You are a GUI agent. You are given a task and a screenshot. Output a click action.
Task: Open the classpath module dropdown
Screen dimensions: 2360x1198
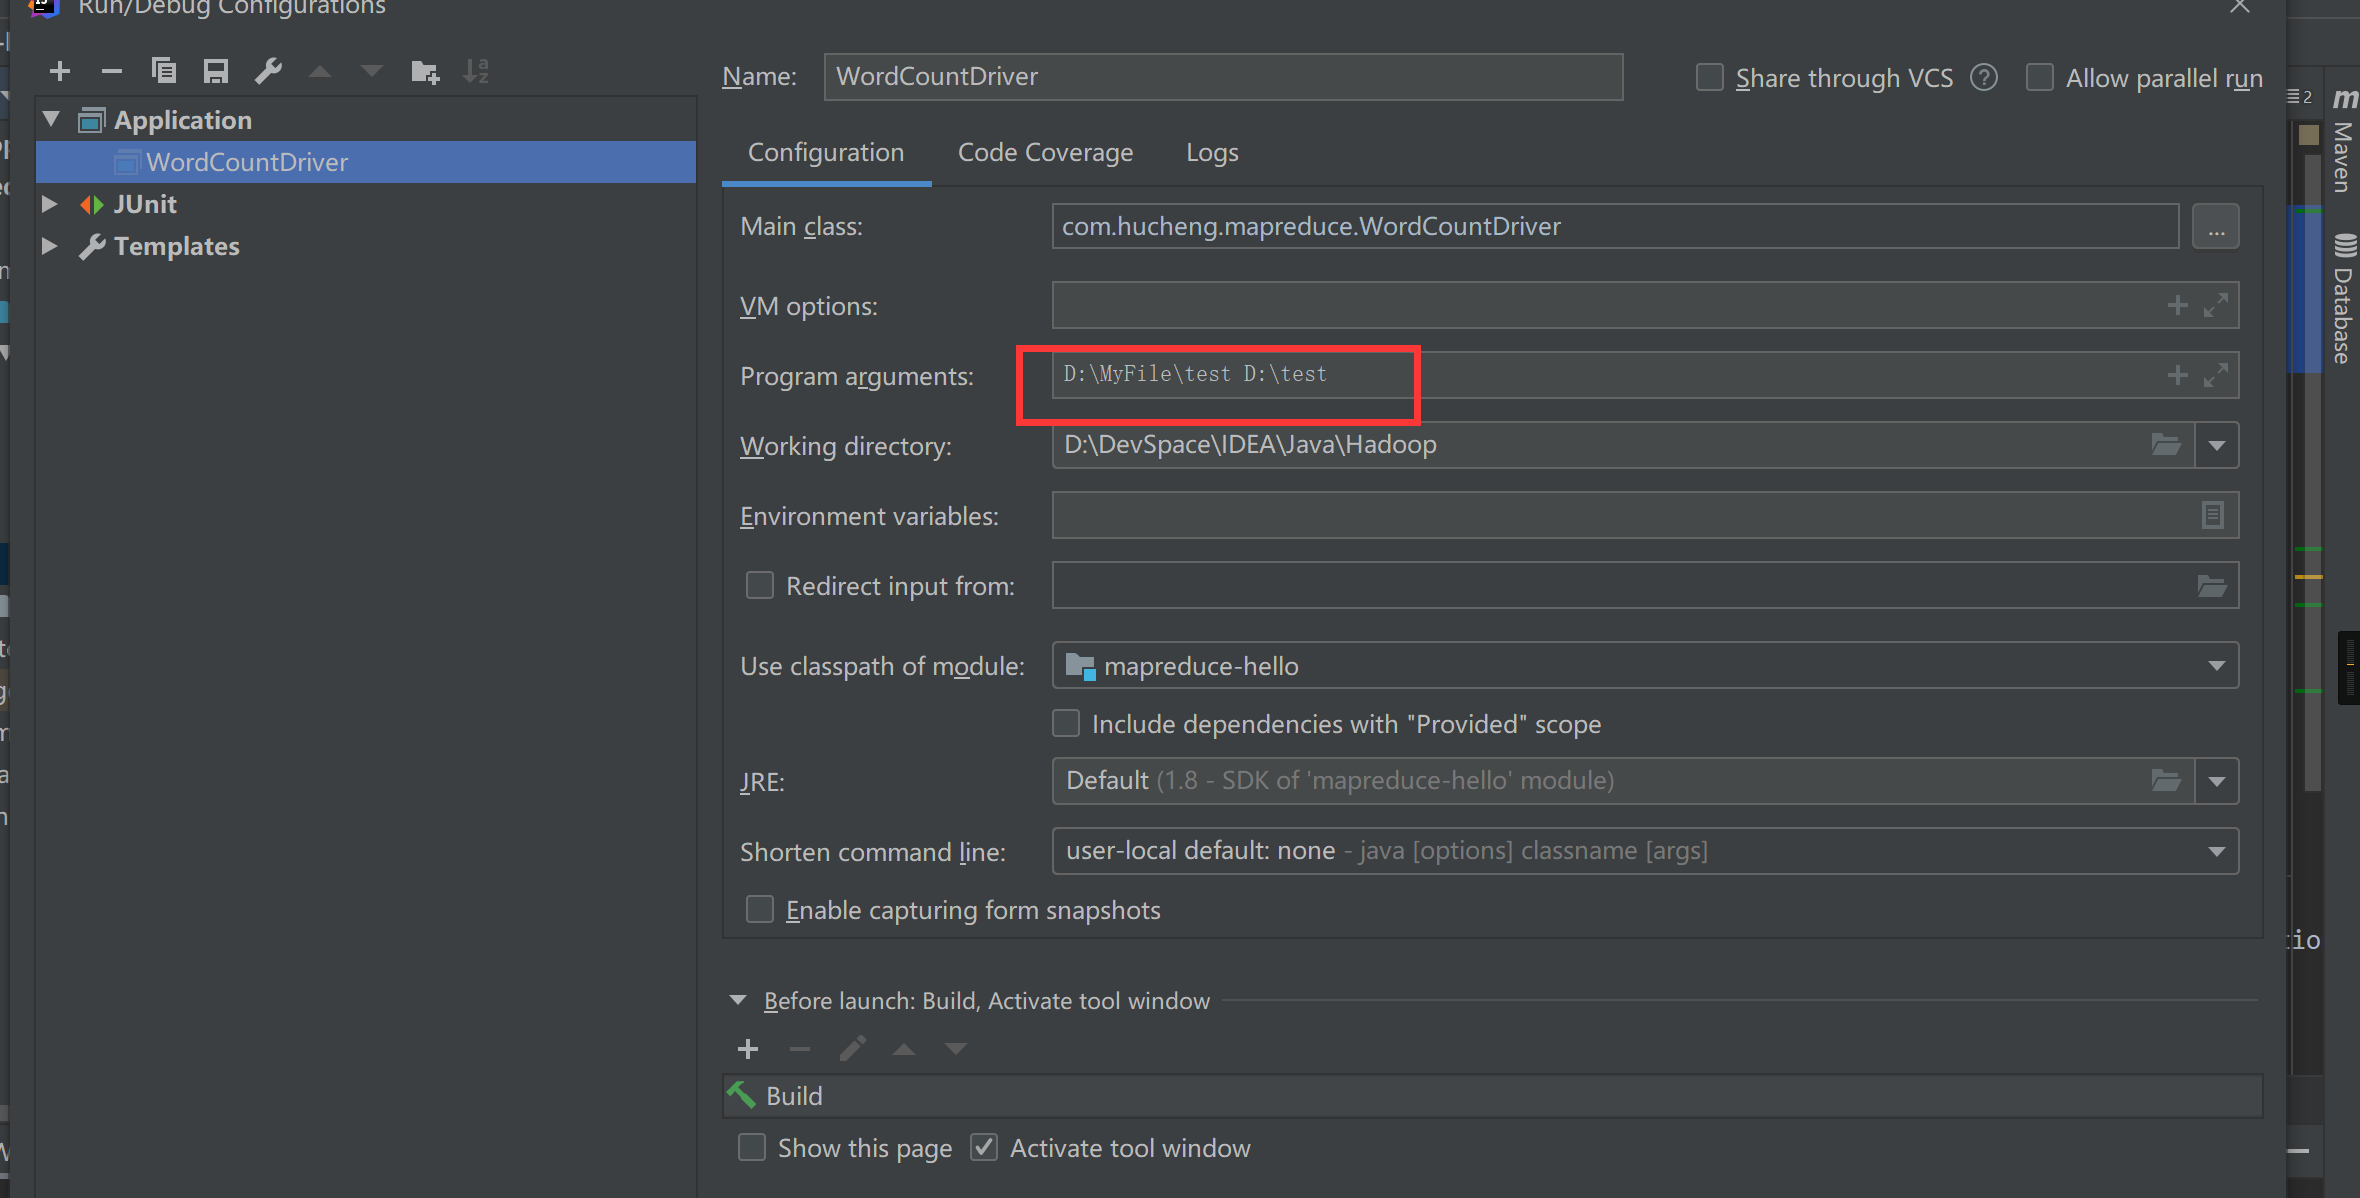tap(2217, 666)
